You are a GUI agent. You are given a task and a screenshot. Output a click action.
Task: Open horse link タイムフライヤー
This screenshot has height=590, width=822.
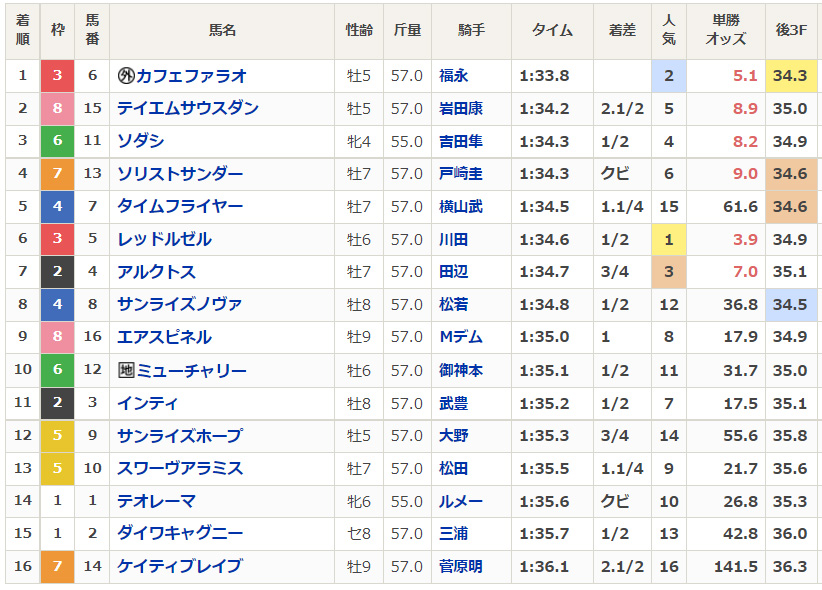(180, 206)
